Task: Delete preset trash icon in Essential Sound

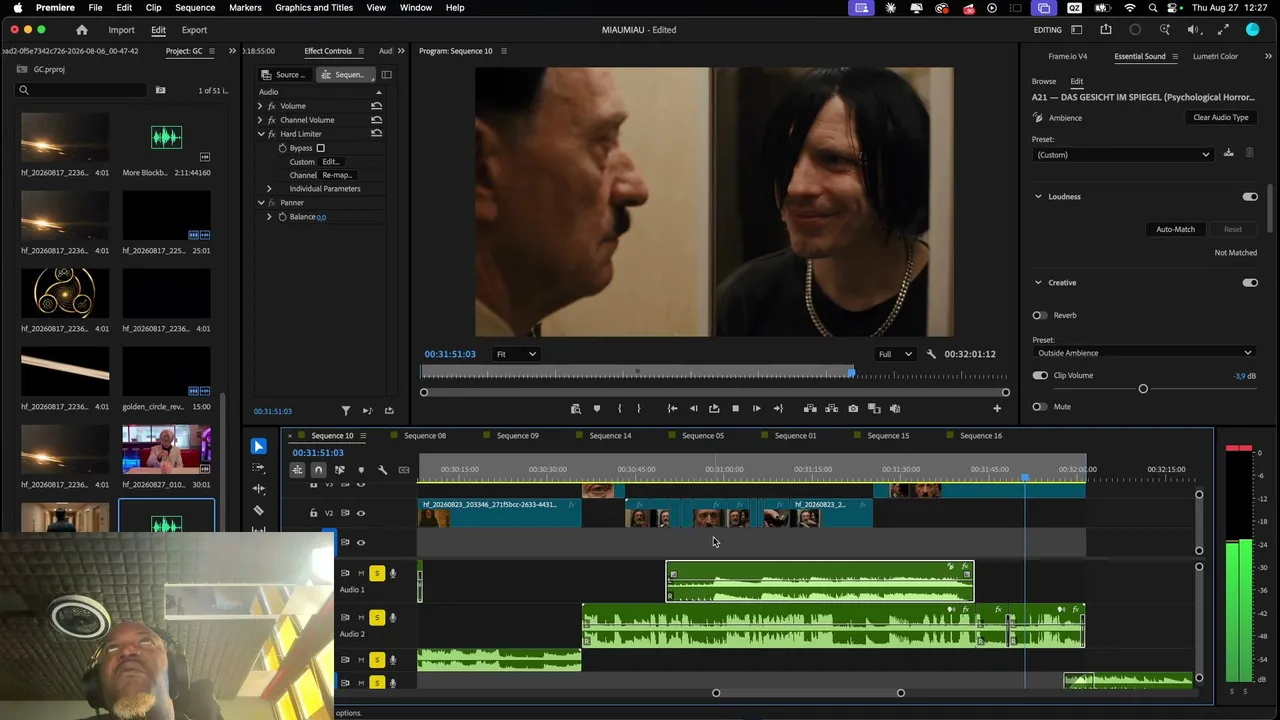Action: pyautogui.click(x=1249, y=153)
